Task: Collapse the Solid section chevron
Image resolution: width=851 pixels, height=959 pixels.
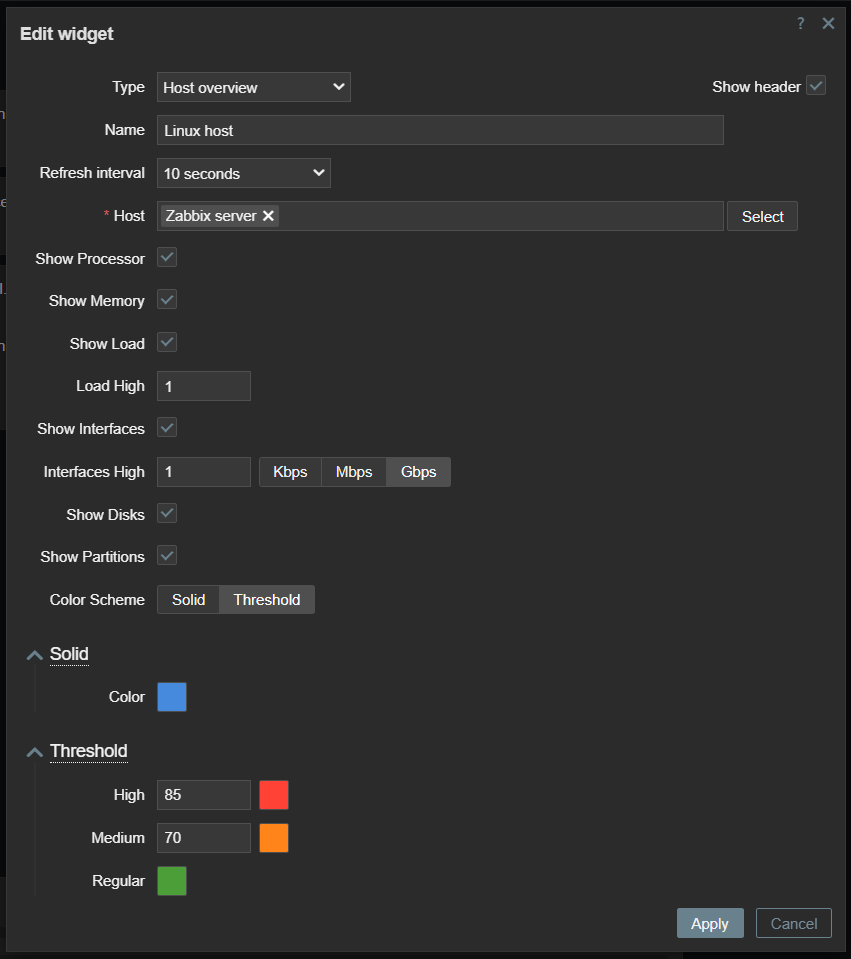Action: [x=35, y=655]
